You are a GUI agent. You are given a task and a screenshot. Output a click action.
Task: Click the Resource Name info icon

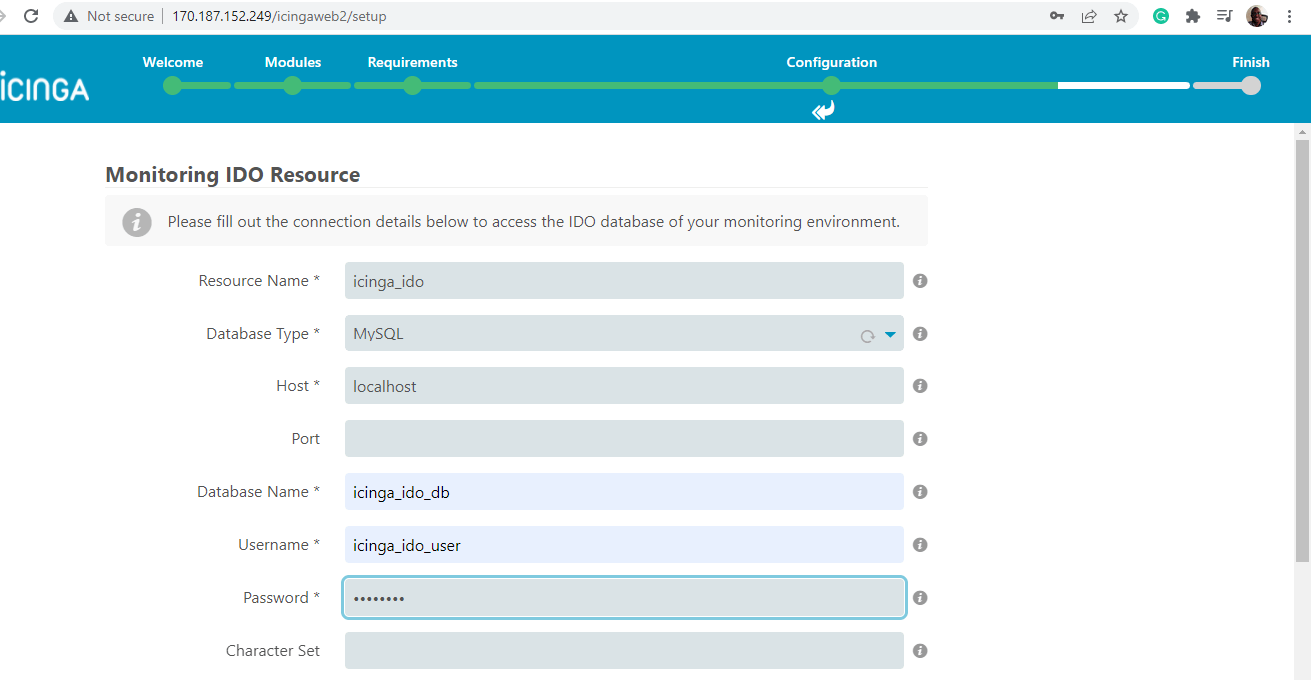point(920,281)
